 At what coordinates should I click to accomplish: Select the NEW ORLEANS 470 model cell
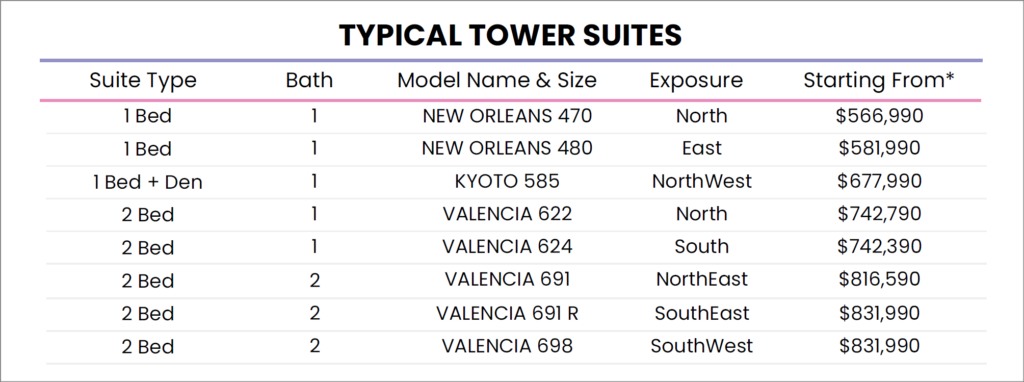(x=507, y=116)
